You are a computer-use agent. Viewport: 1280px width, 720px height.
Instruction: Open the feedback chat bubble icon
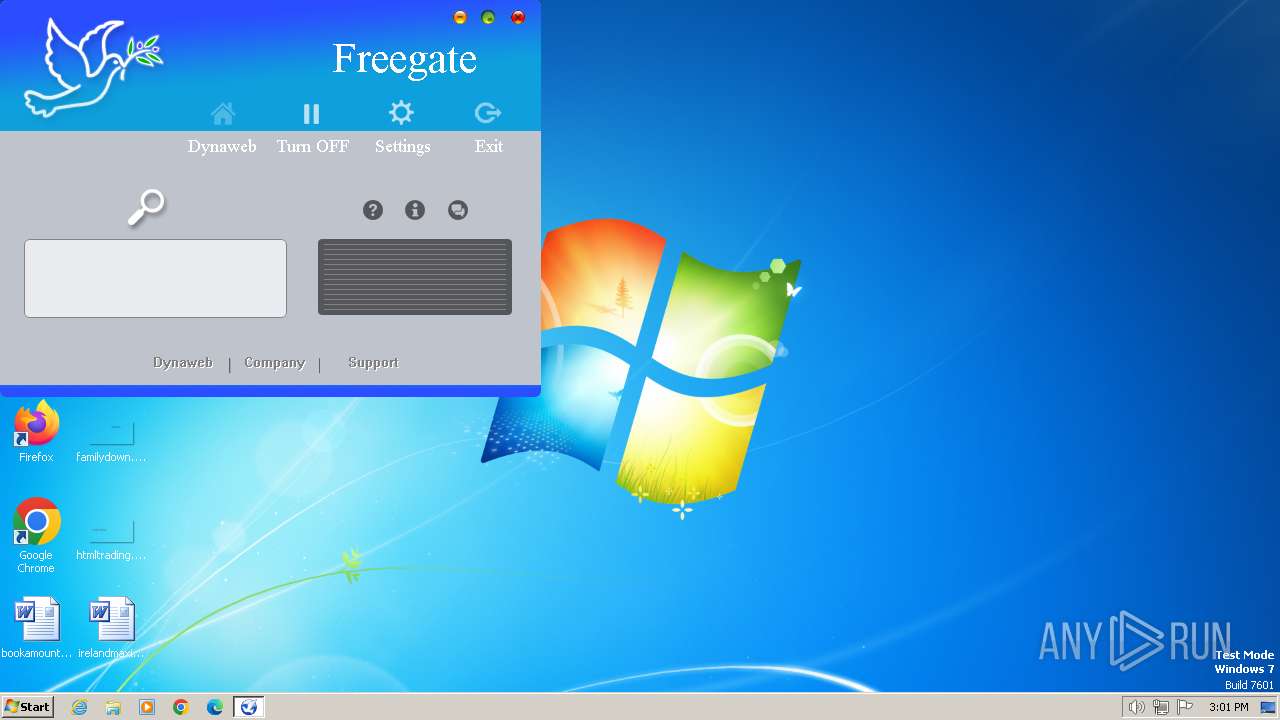point(458,210)
